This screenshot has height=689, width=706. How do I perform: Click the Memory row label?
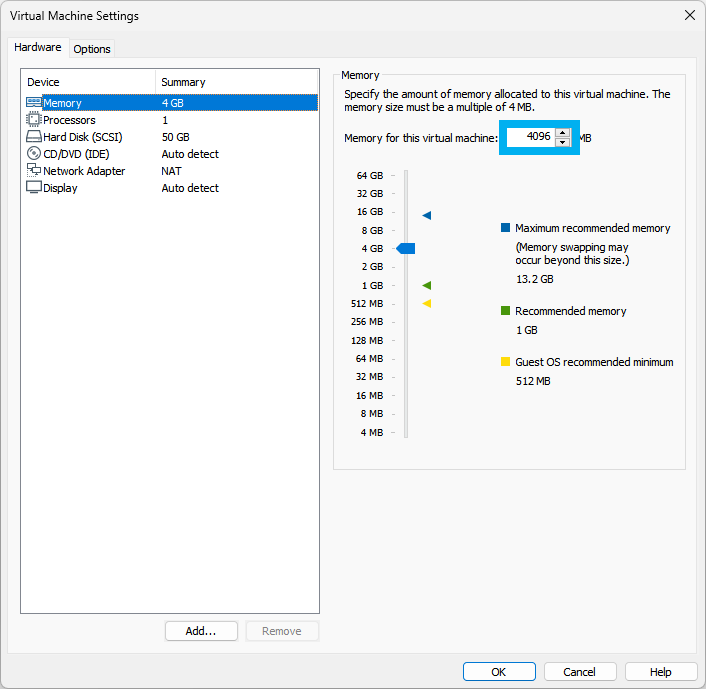(x=62, y=103)
